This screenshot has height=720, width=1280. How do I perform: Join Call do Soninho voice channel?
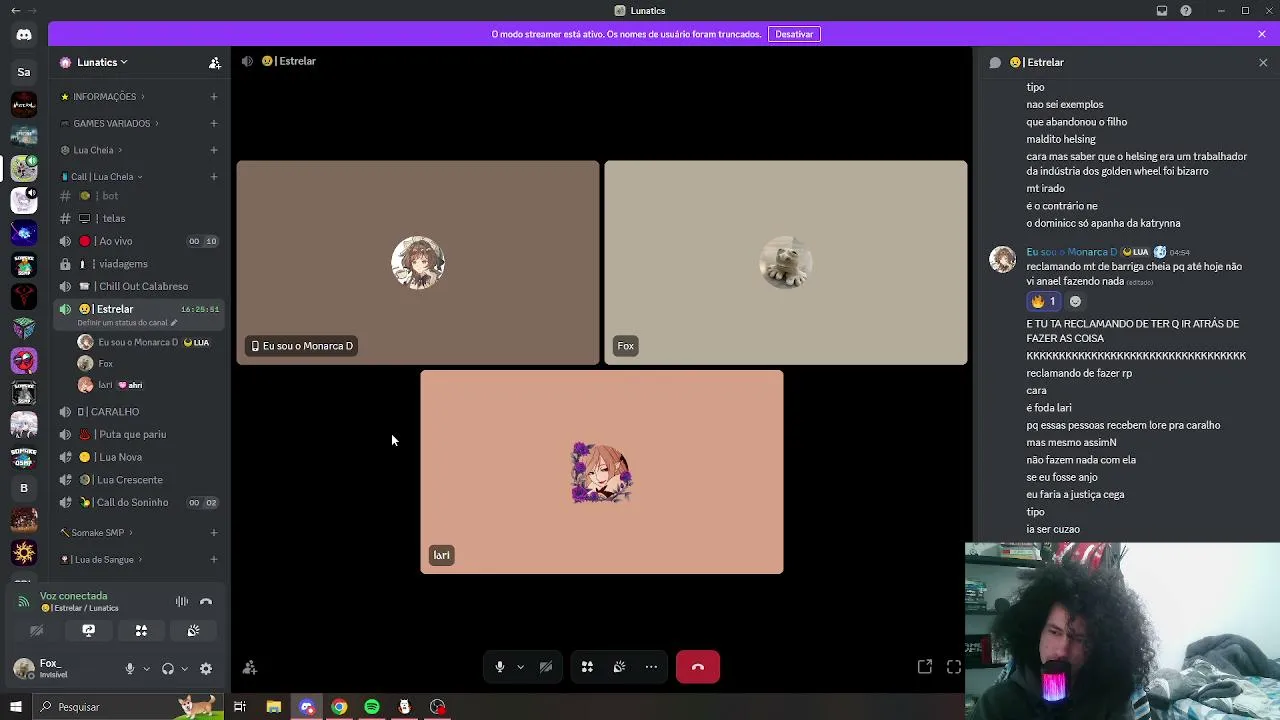[x=139, y=502]
